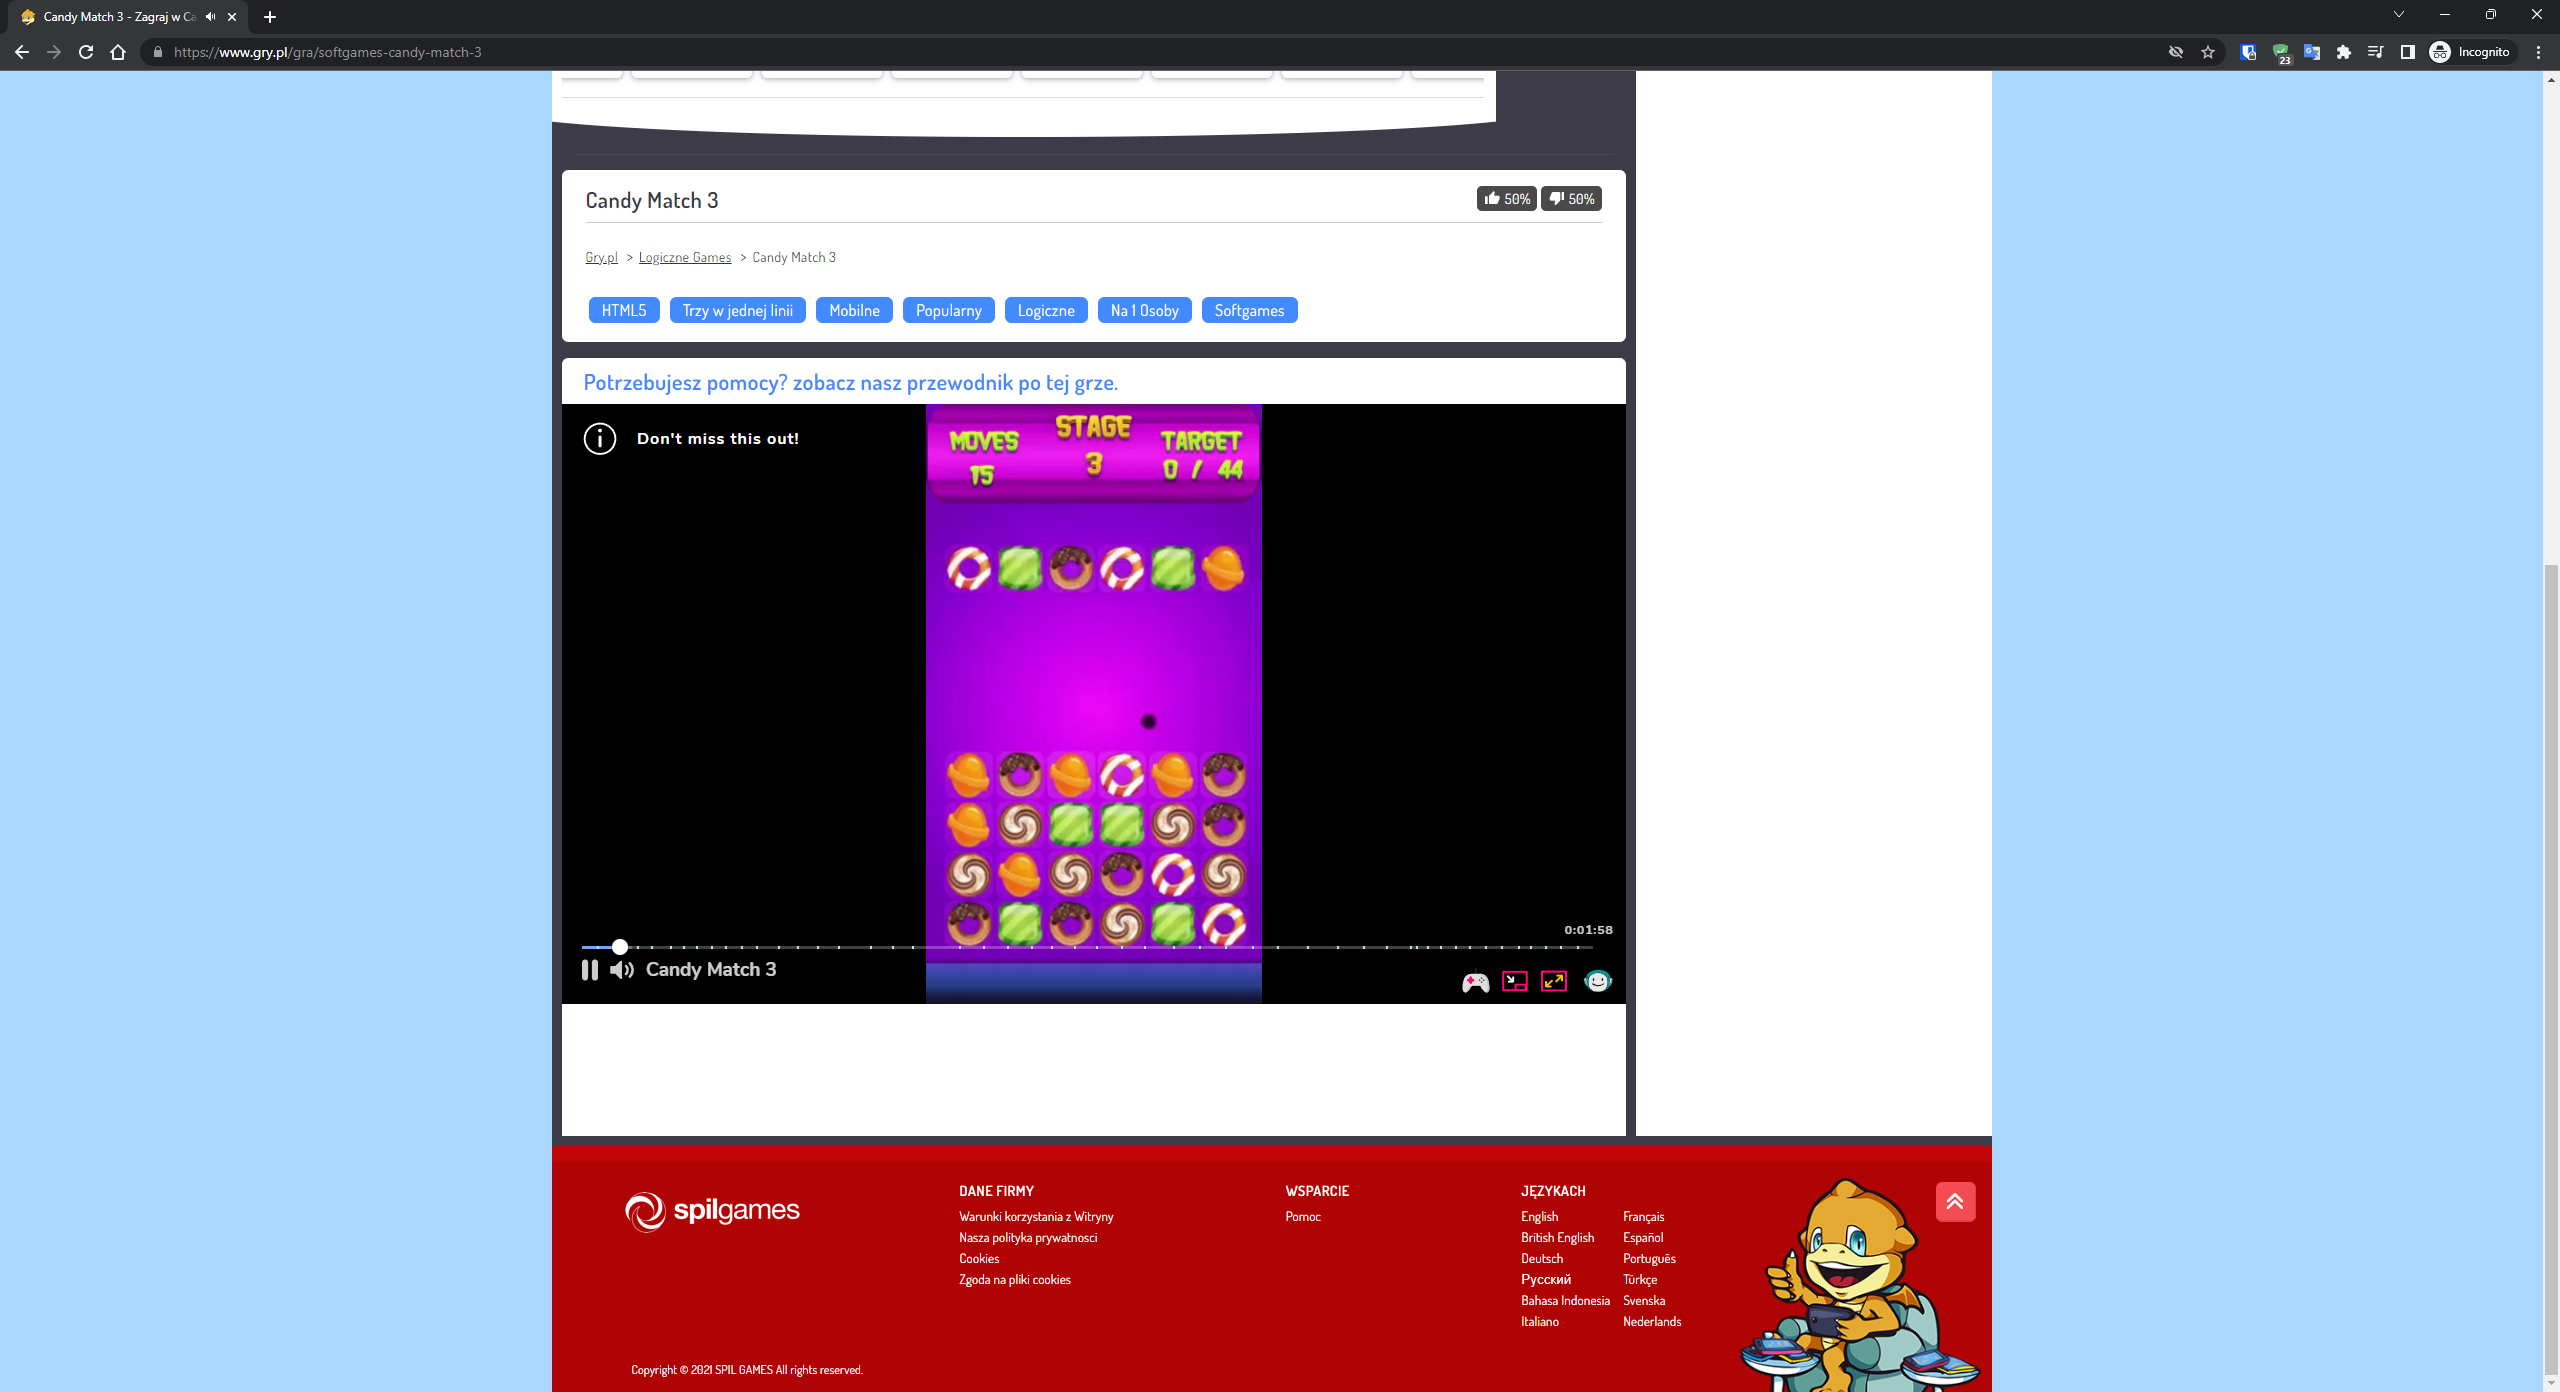2560x1392 pixels.
Task: Click the thumbs up rating icon
Action: 1493,198
